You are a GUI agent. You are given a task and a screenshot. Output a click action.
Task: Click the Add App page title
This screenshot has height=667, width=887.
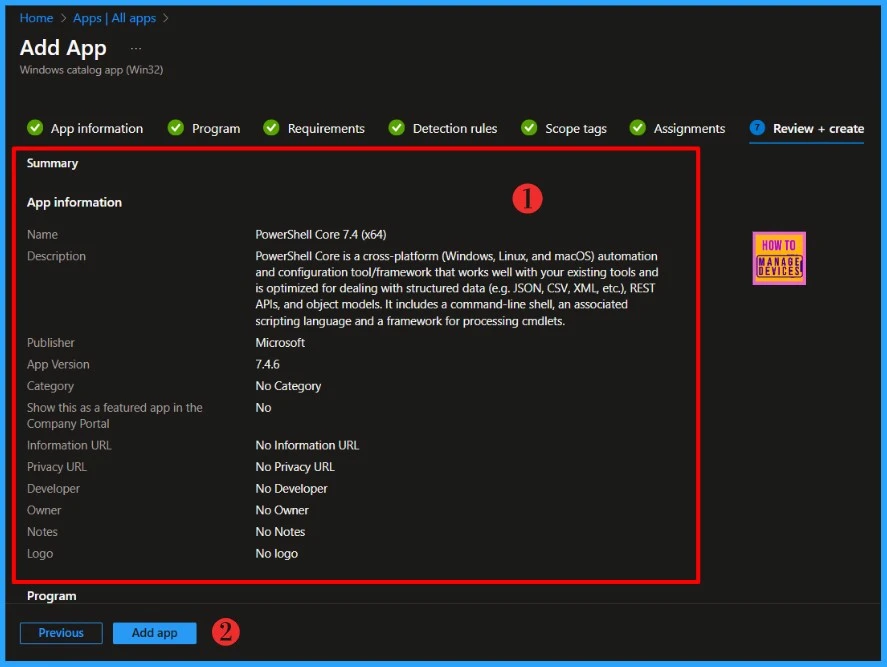(63, 48)
